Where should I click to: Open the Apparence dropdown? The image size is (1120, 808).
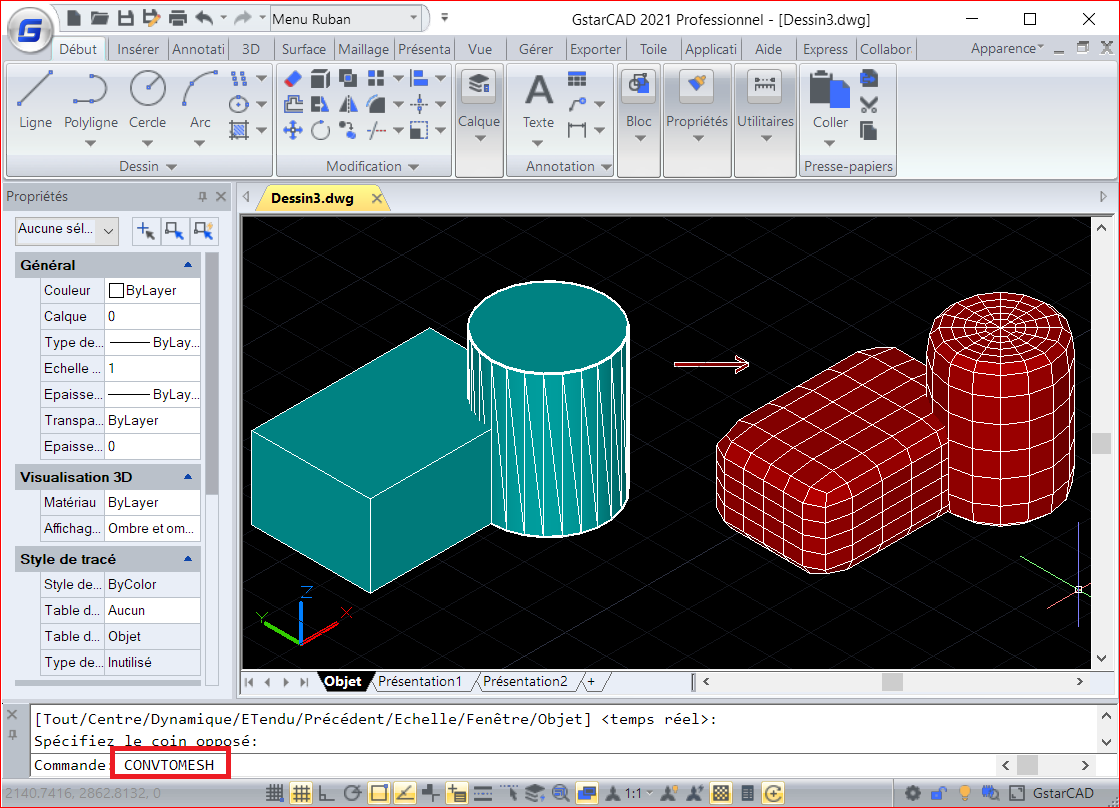tap(1007, 49)
